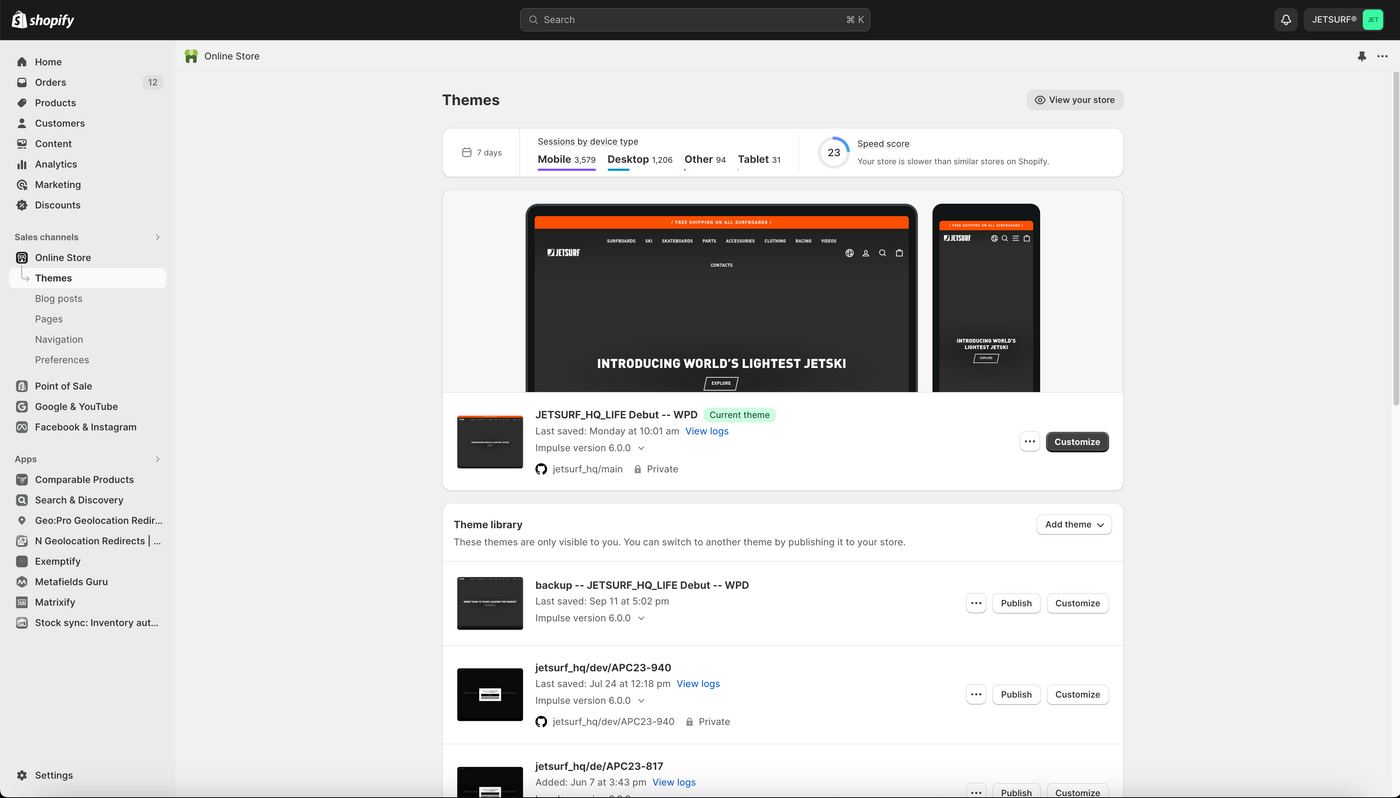Click the Comparable Products app icon
The image size is (1400, 798).
click(22, 480)
